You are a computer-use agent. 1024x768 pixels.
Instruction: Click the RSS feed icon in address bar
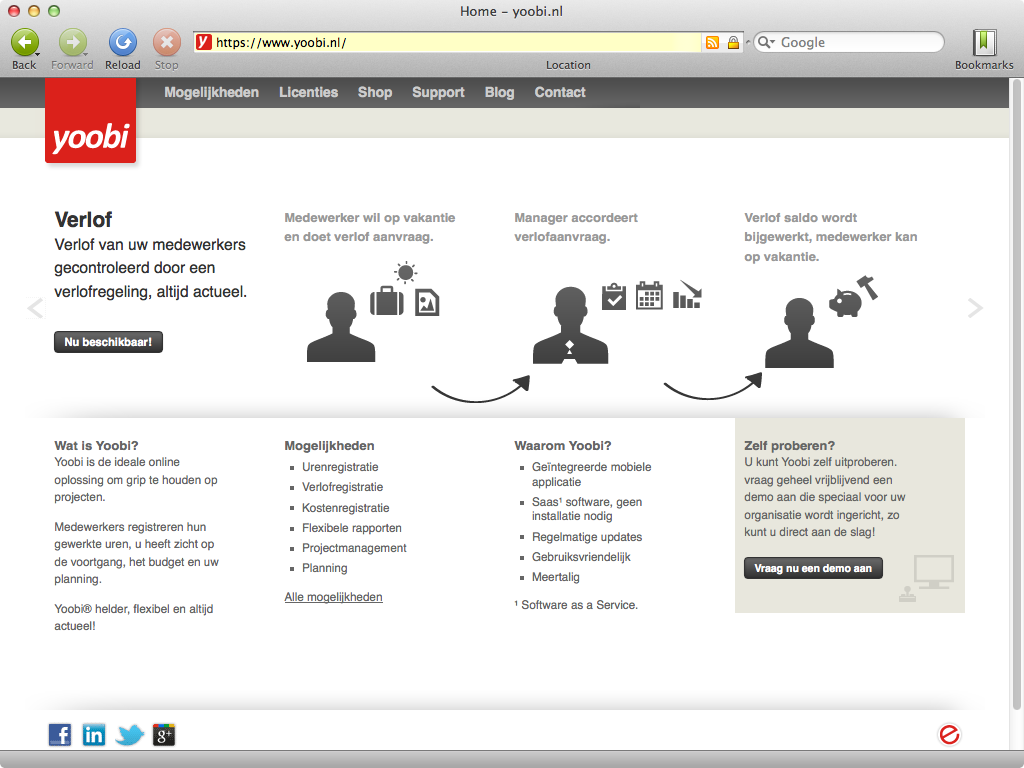tap(712, 42)
